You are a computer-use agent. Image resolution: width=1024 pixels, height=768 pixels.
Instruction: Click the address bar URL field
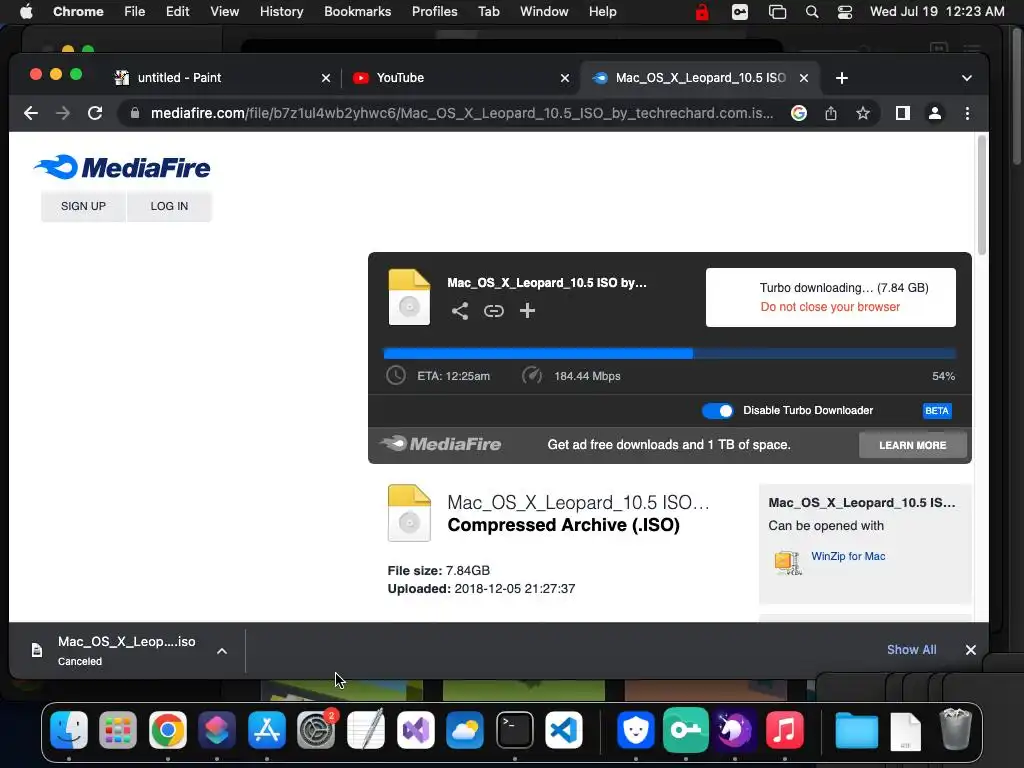click(461, 113)
